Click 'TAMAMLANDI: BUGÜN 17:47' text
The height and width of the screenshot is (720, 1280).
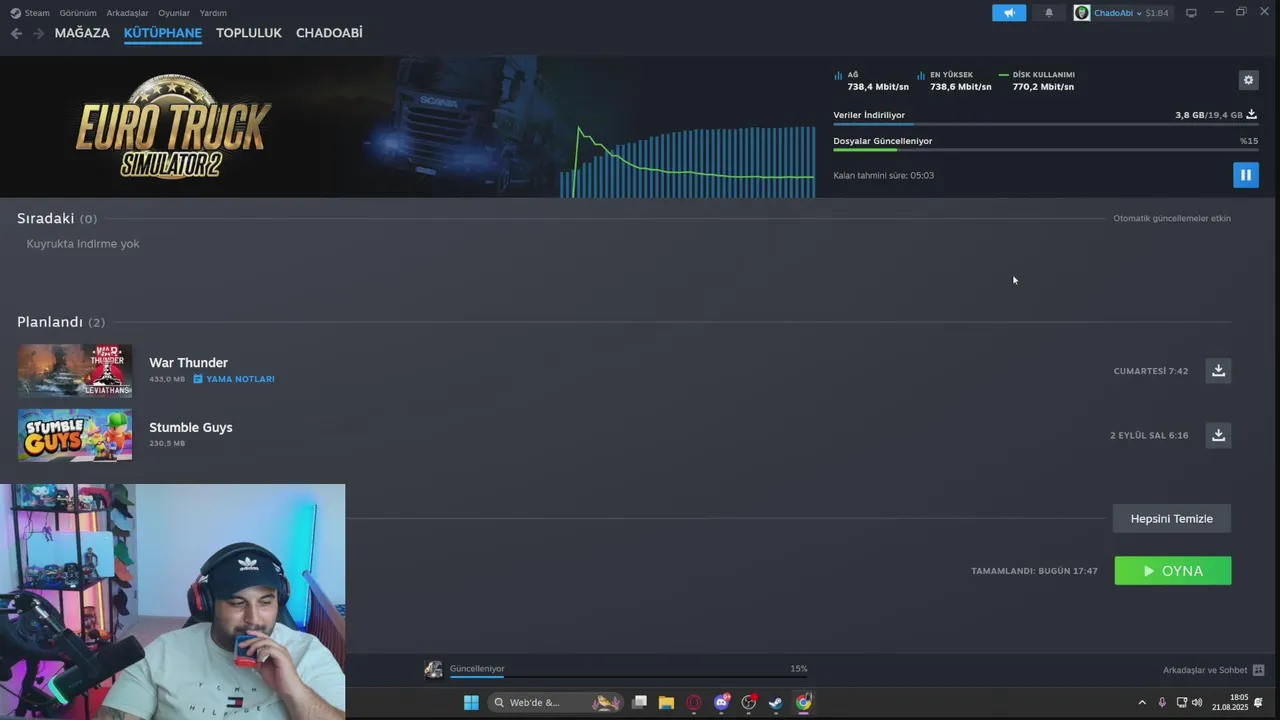(1034, 571)
